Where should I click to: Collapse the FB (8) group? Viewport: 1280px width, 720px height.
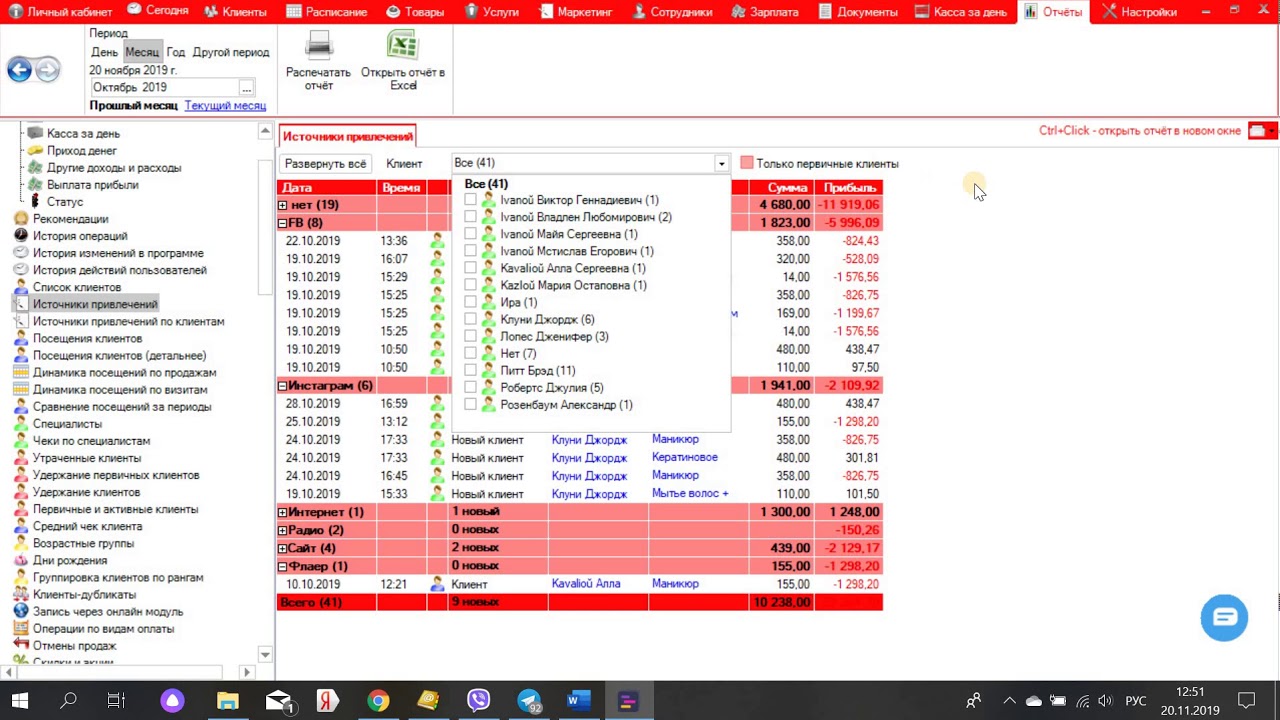[283, 223]
